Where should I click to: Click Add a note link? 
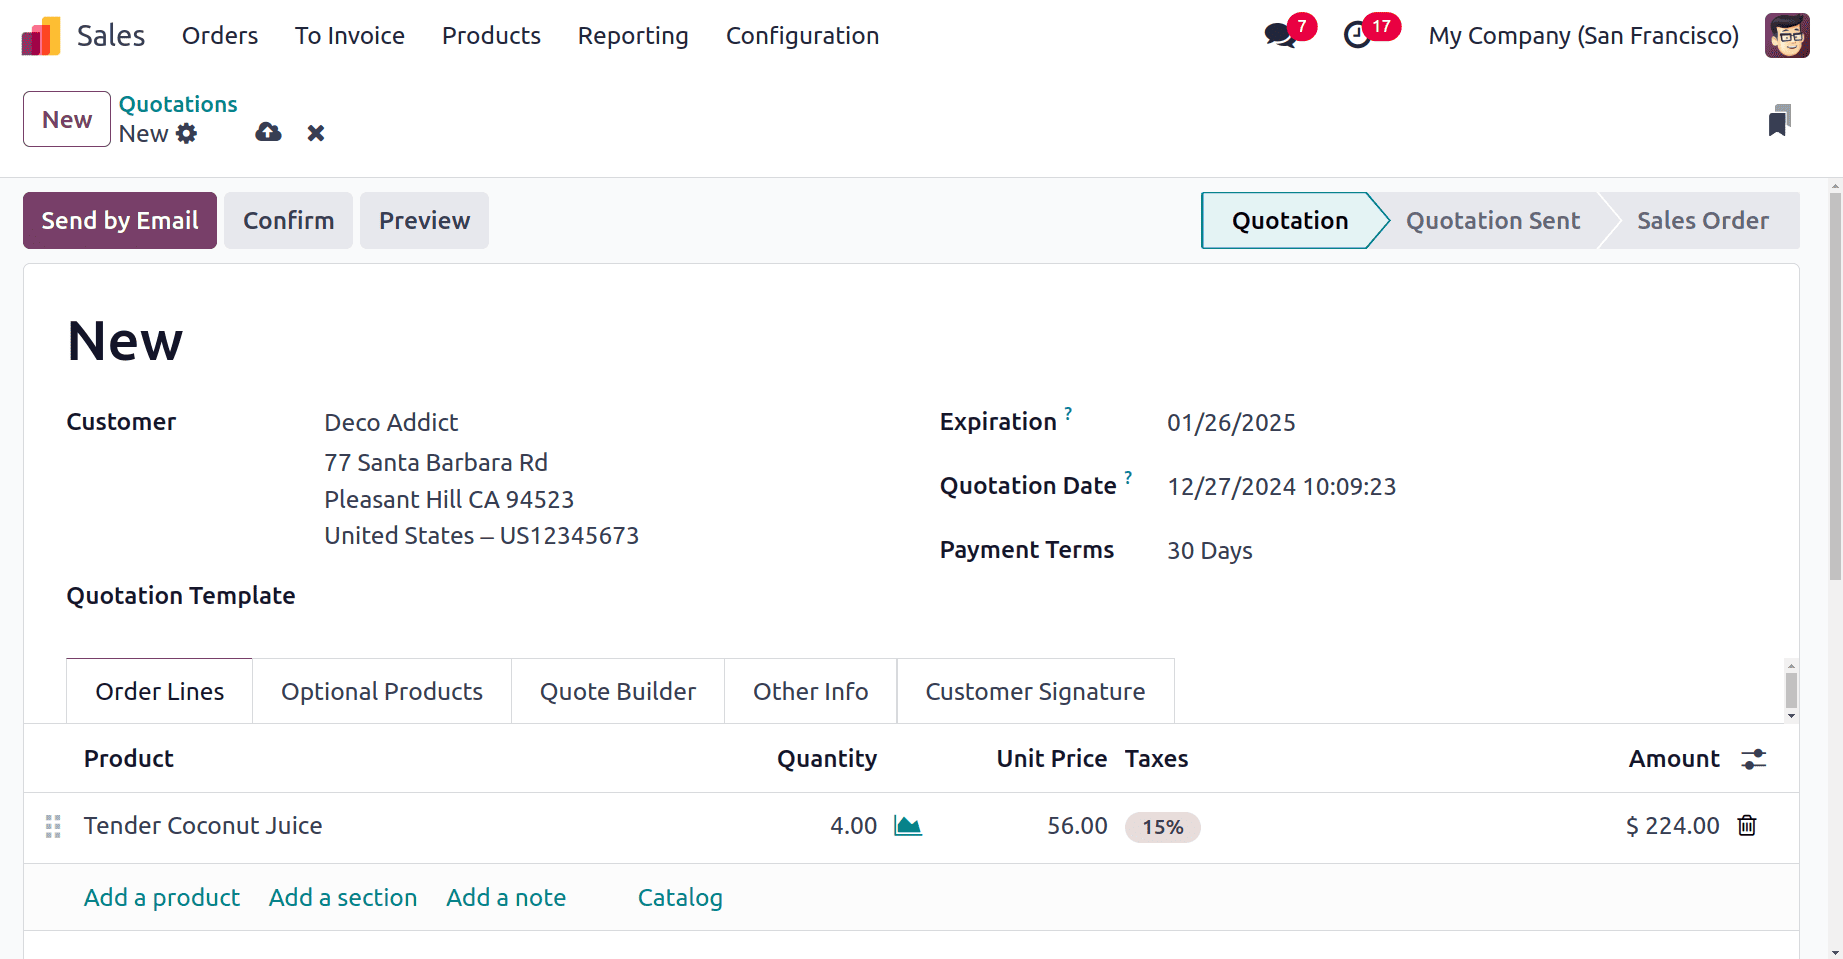[x=506, y=897]
